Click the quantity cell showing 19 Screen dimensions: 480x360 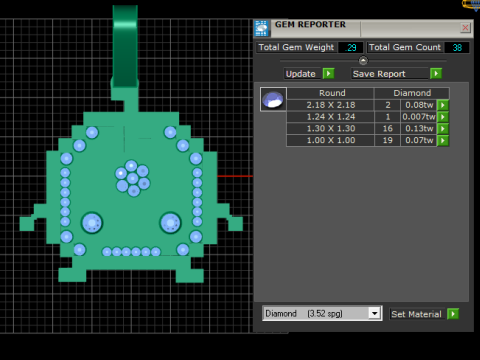pyautogui.click(x=387, y=140)
